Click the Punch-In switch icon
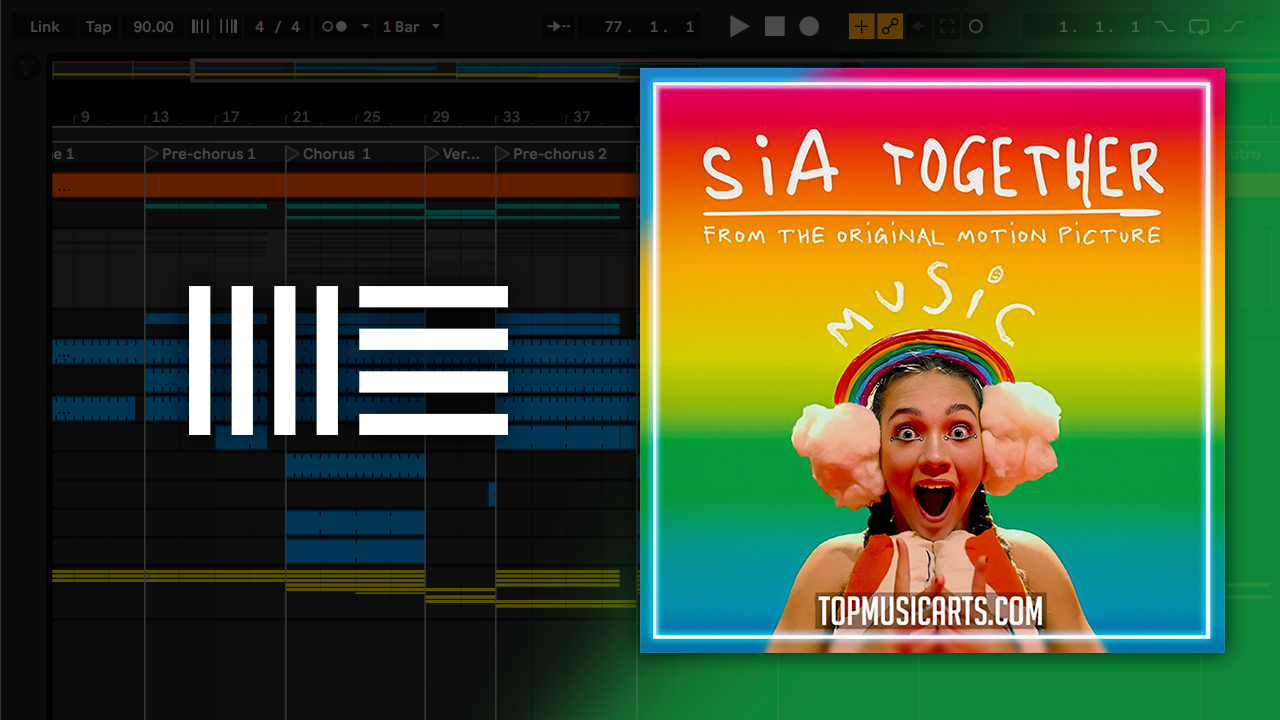Image resolution: width=1280 pixels, height=720 pixels. point(1164,27)
